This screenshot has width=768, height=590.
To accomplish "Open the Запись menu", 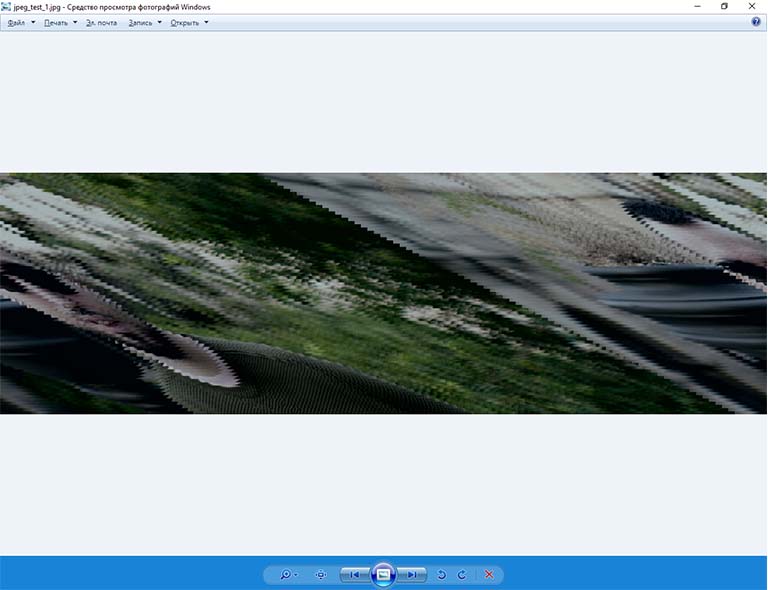I will pos(141,22).
